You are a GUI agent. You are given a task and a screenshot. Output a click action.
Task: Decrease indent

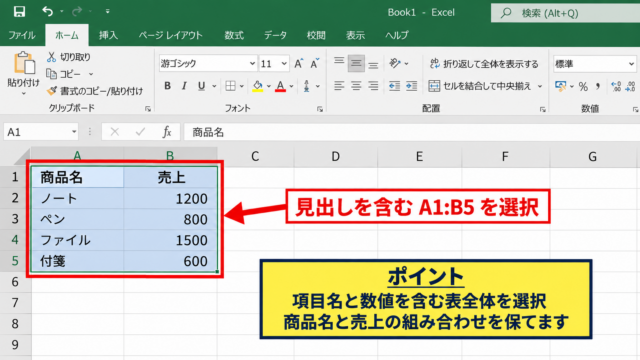pos(394,86)
